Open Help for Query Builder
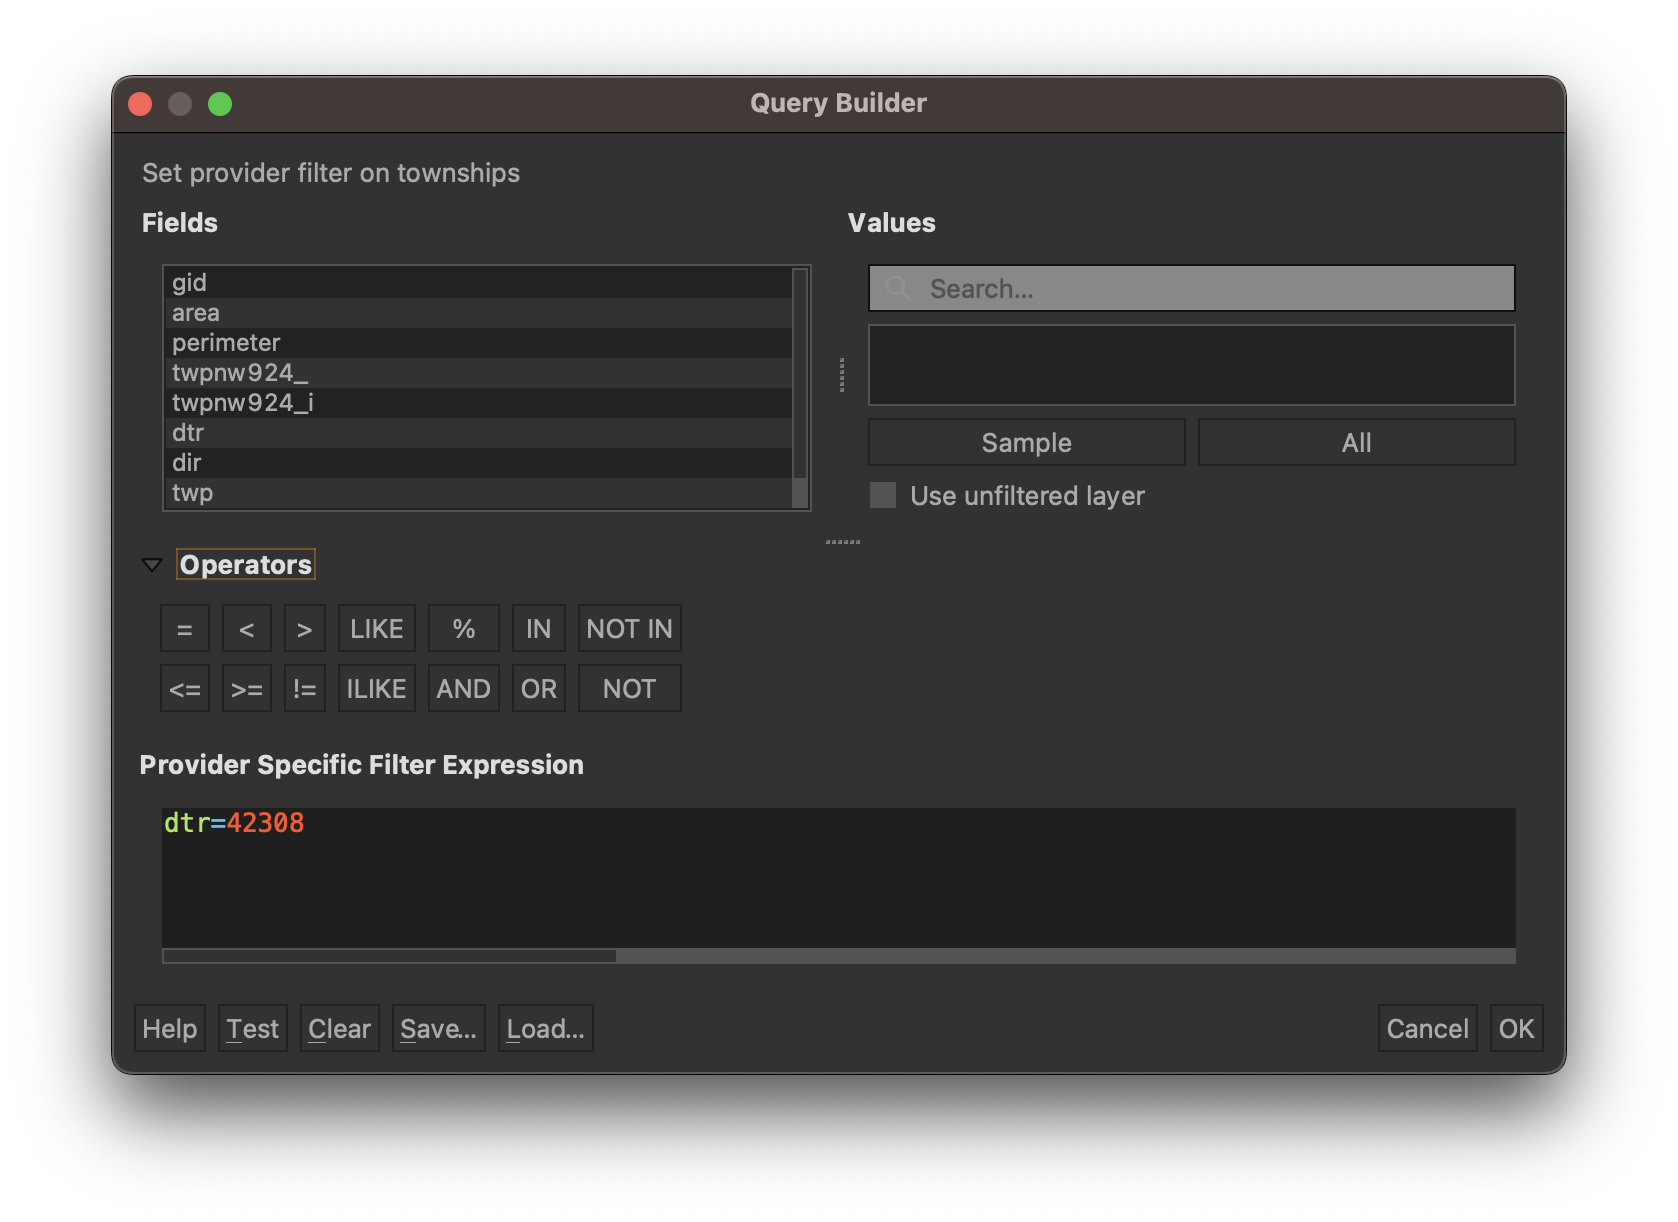Viewport: 1678px width, 1222px height. tap(170, 1028)
